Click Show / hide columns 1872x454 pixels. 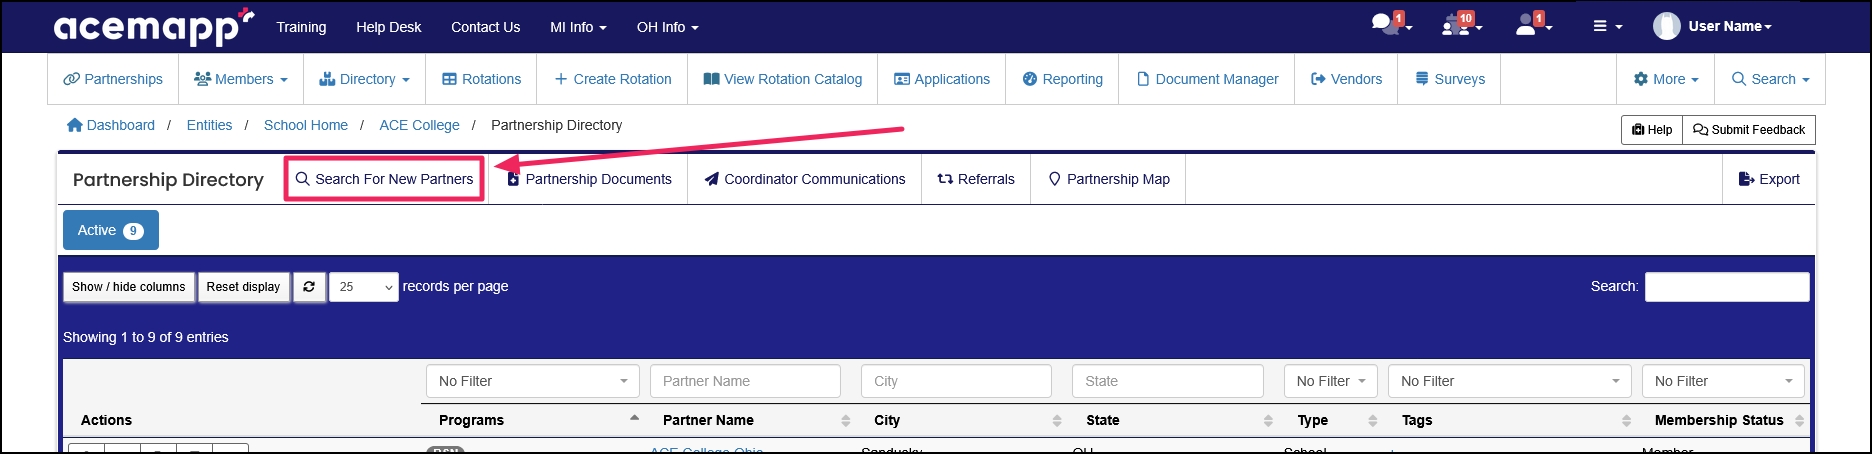[x=129, y=287]
